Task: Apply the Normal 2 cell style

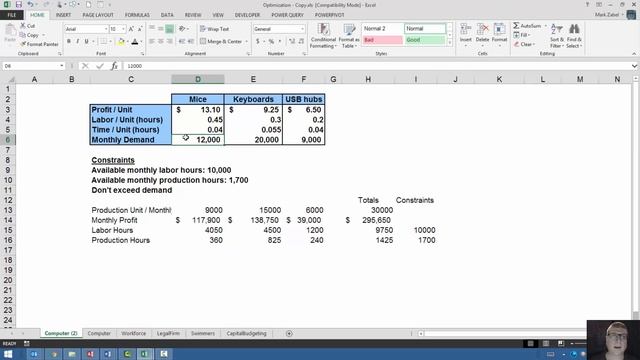Action: [x=382, y=29]
